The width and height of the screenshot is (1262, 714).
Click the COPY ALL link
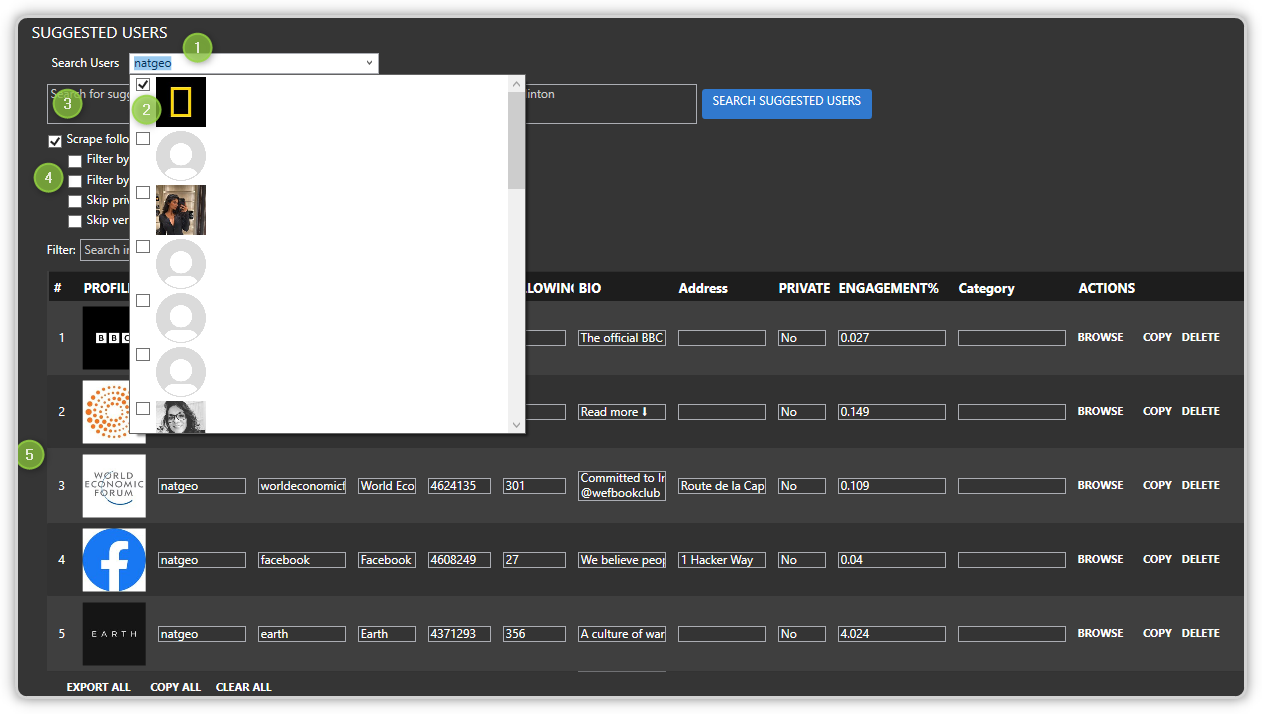(x=175, y=688)
